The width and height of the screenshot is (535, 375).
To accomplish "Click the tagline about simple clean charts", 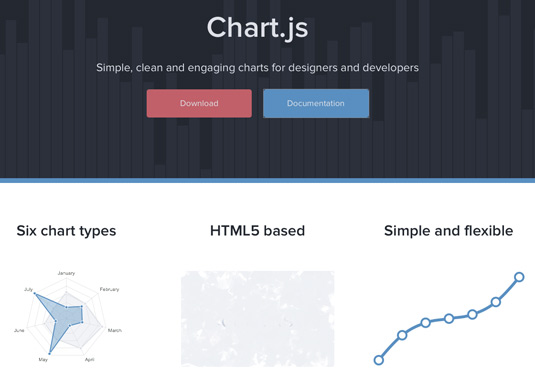I will tap(258, 68).
